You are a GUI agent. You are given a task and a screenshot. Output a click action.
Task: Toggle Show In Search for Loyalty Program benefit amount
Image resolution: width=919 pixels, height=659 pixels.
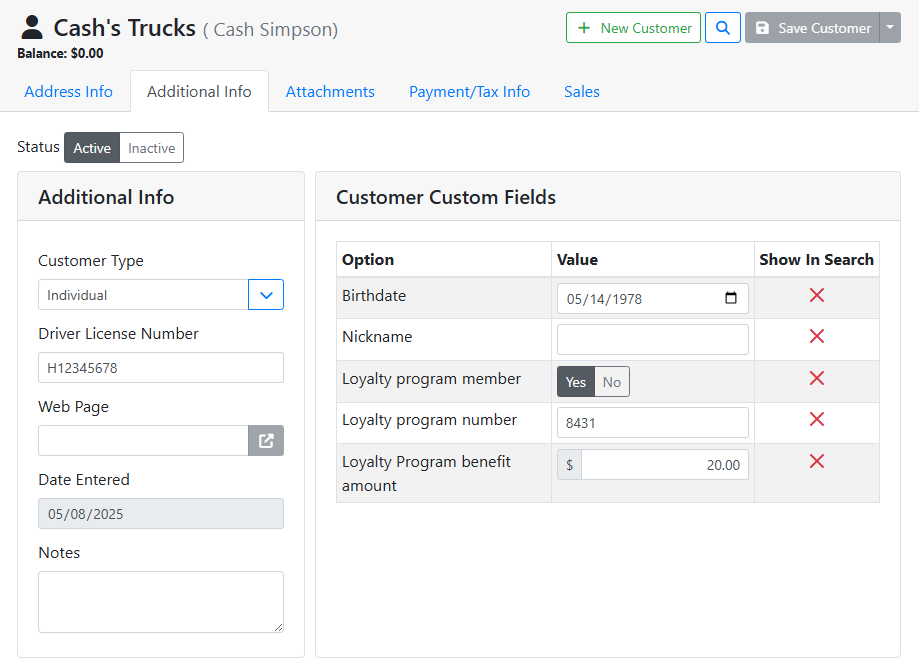[816, 461]
